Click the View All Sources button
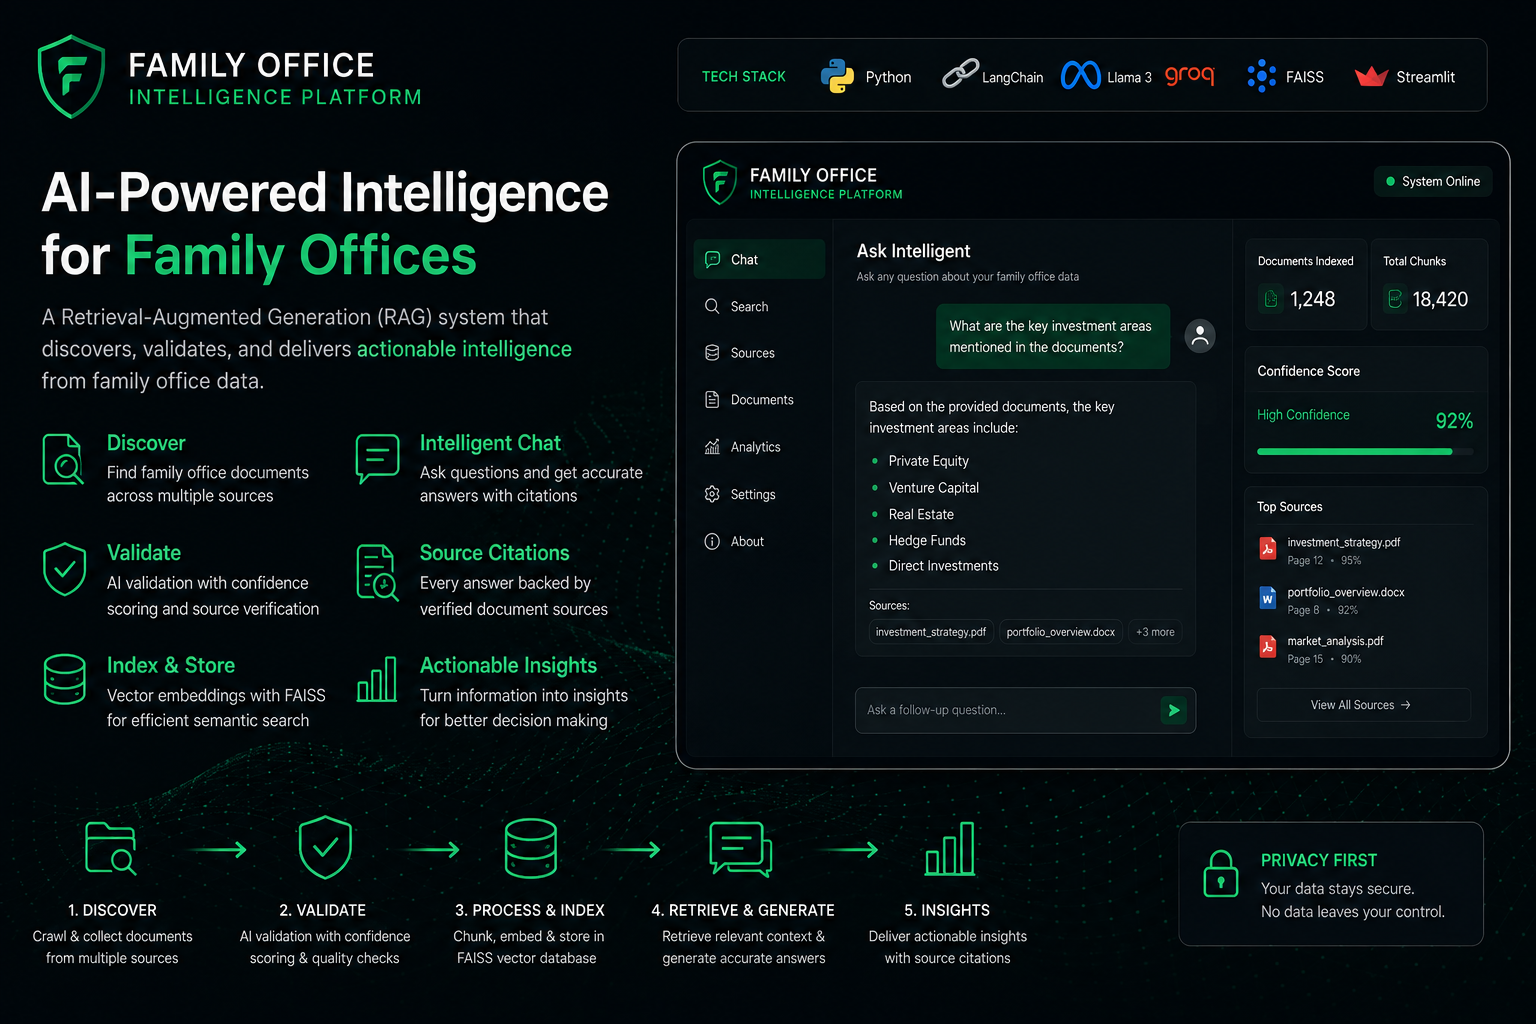This screenshot has height=1024, width=1536. coord(1363,705)
